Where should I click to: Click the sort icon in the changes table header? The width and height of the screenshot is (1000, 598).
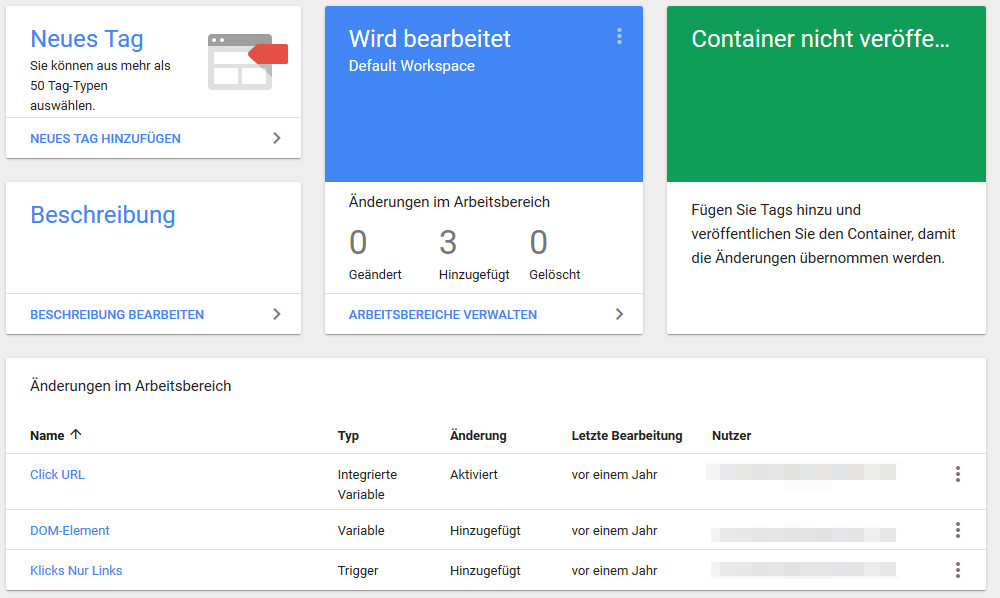(76, 435)
